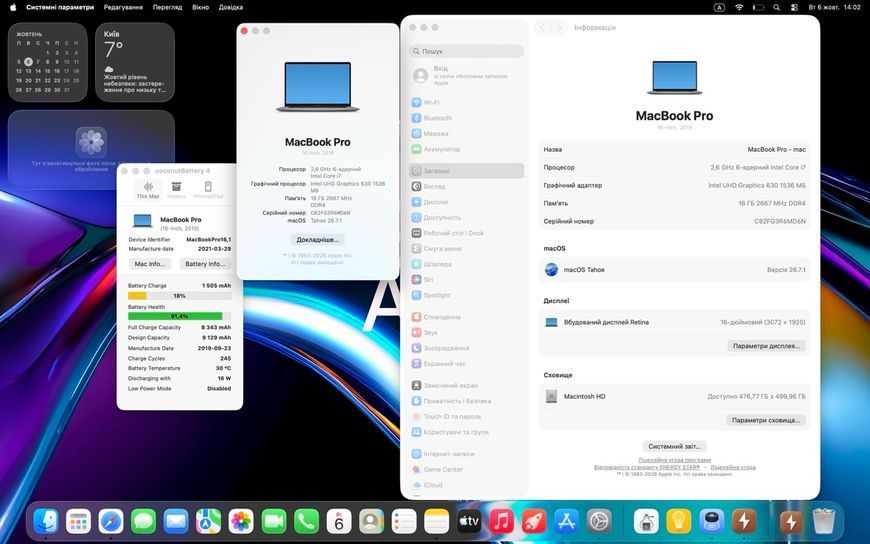Click the Київ weather widget
Image resolution: width=870 pixels, height=544 pixels.
135,62
